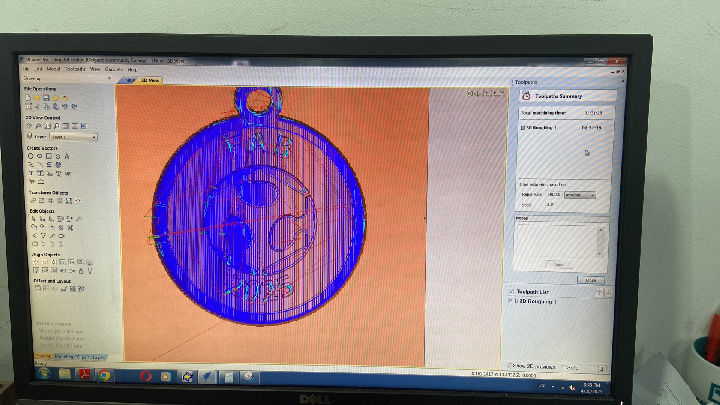720x405 pixels.
Task: Open the Windows Start menu
Action: (44, 374)
